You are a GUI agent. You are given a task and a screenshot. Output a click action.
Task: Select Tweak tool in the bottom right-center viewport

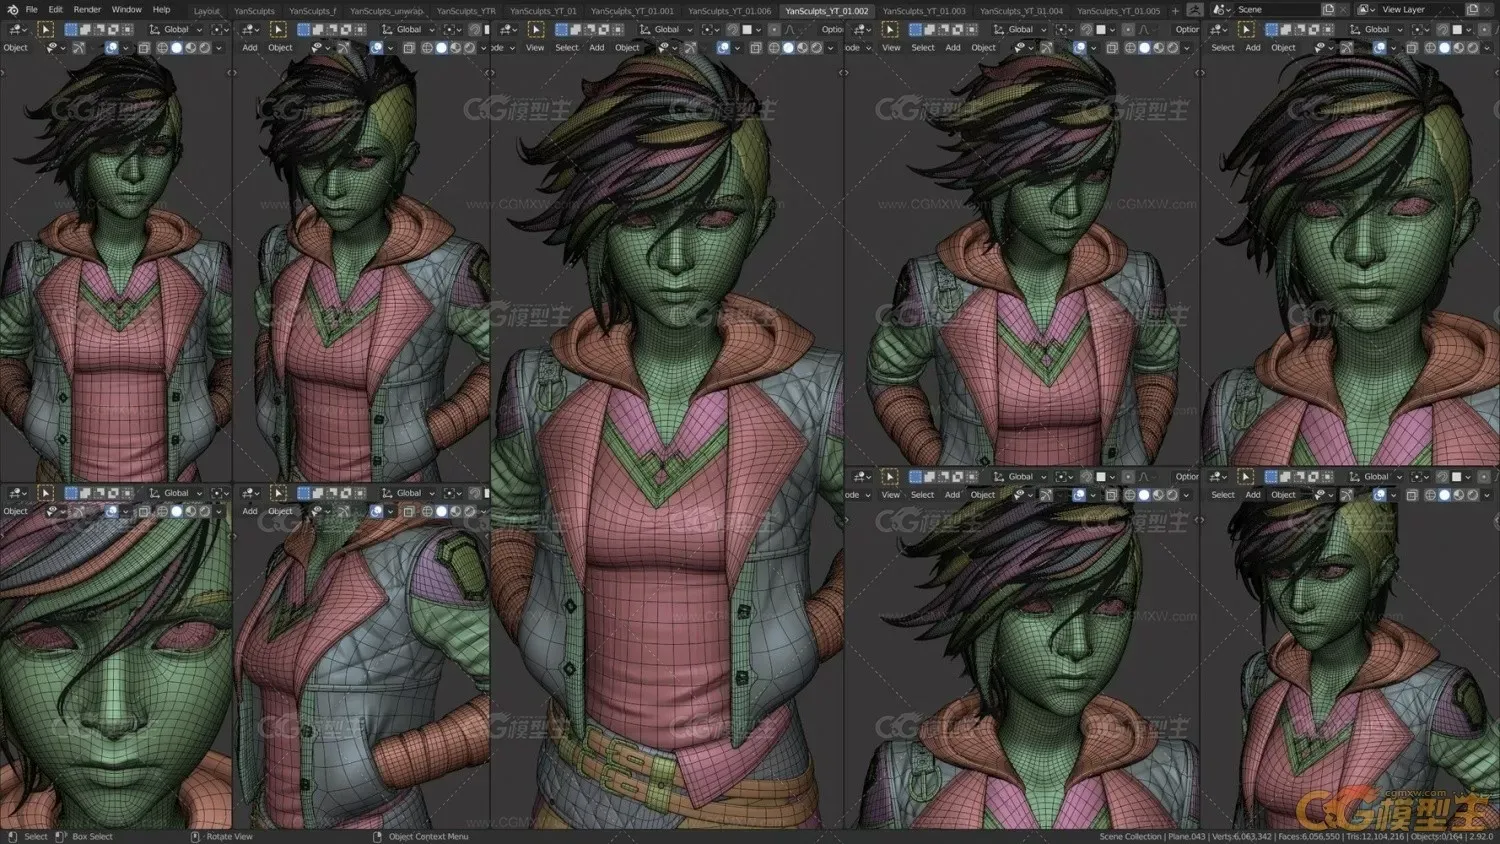(890, 477)
